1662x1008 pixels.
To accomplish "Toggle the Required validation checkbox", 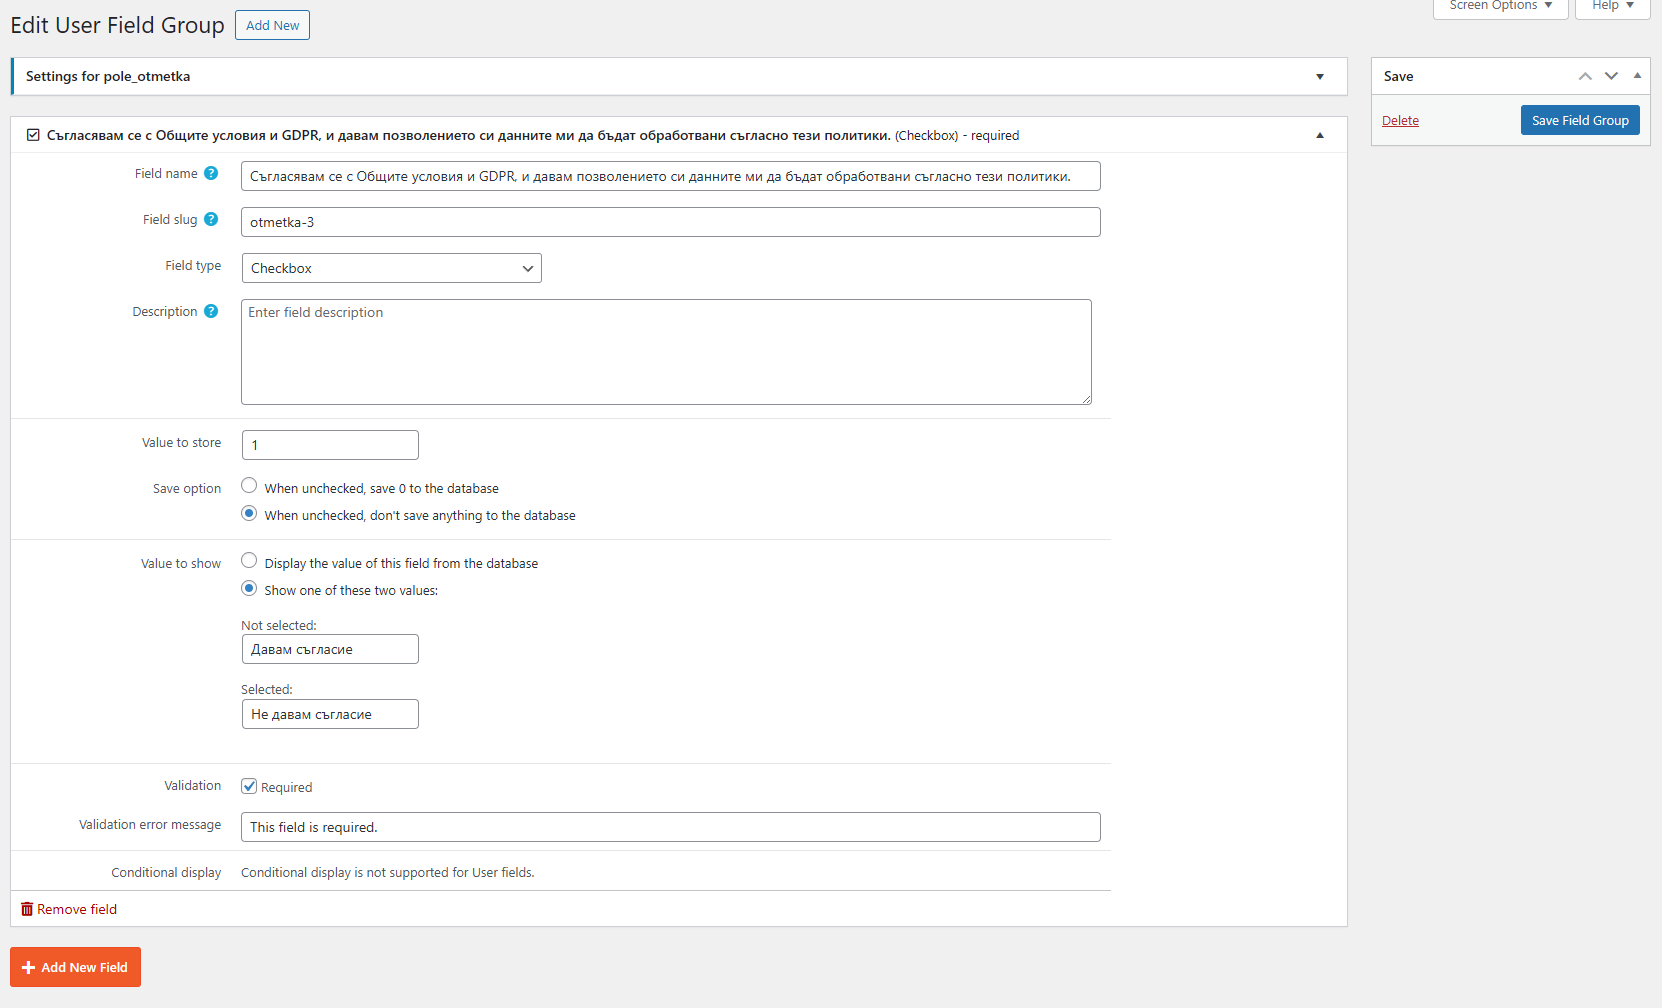I will (249, 786).
